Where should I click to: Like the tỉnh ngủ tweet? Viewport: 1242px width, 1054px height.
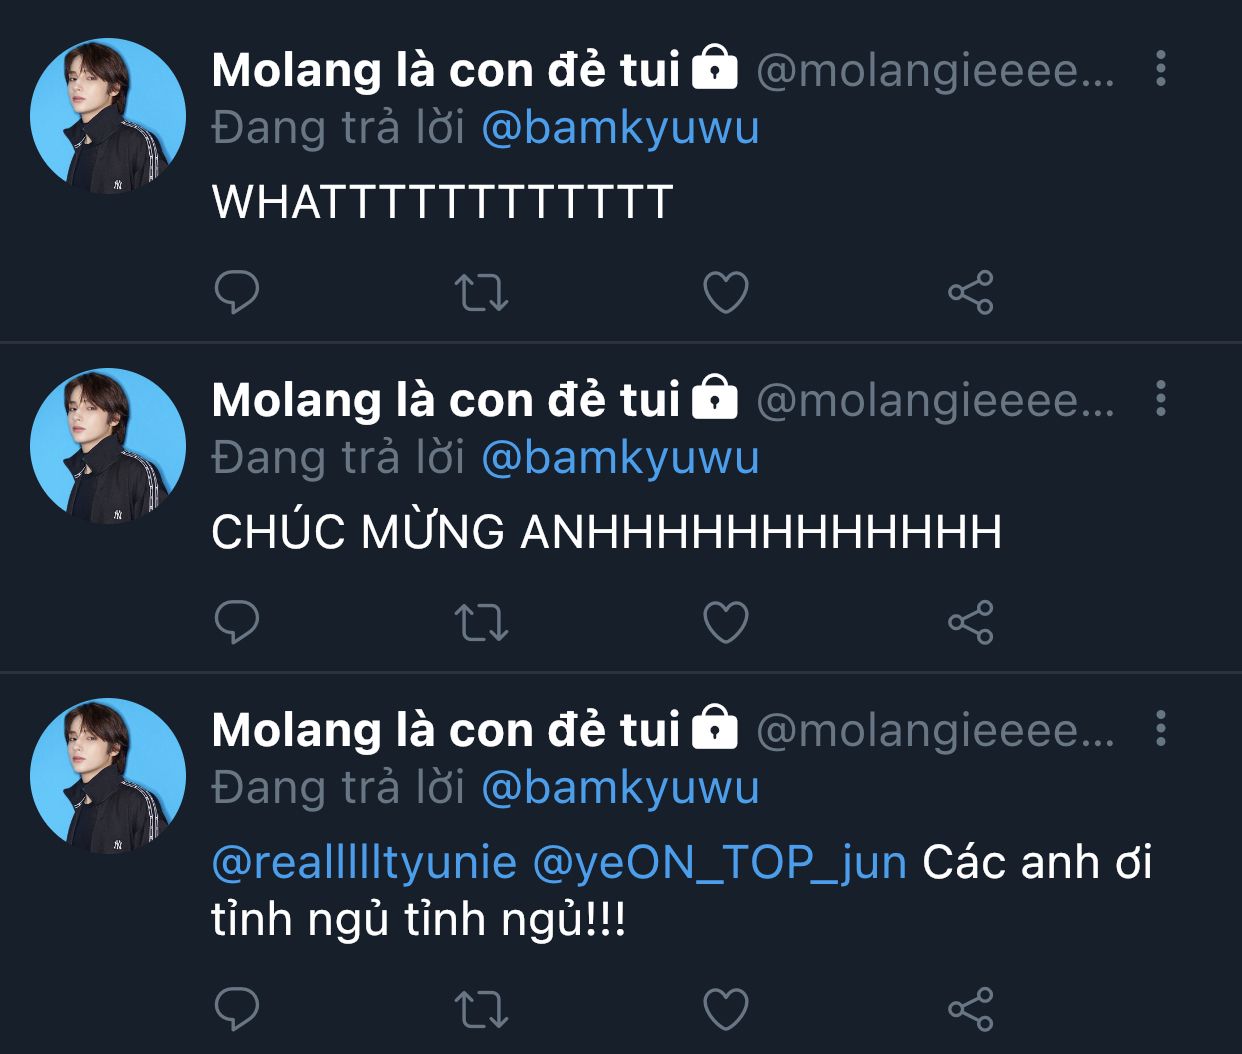(x=726, y=1009)
